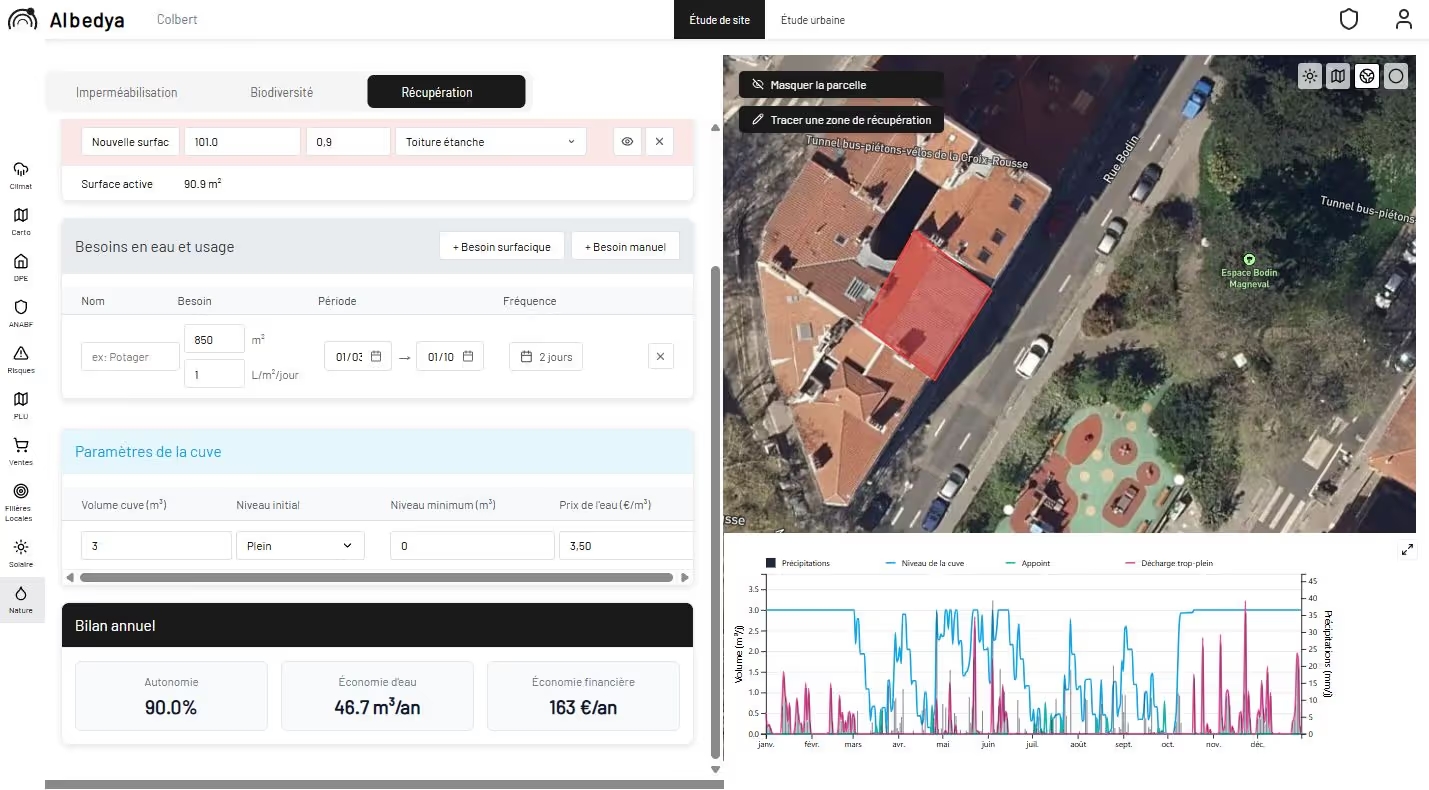Image resolution: width=1429 pixels, height=790 pixels.
Task: Open the Toiture étanche dropdown
Action: click(x=490, y=142)
